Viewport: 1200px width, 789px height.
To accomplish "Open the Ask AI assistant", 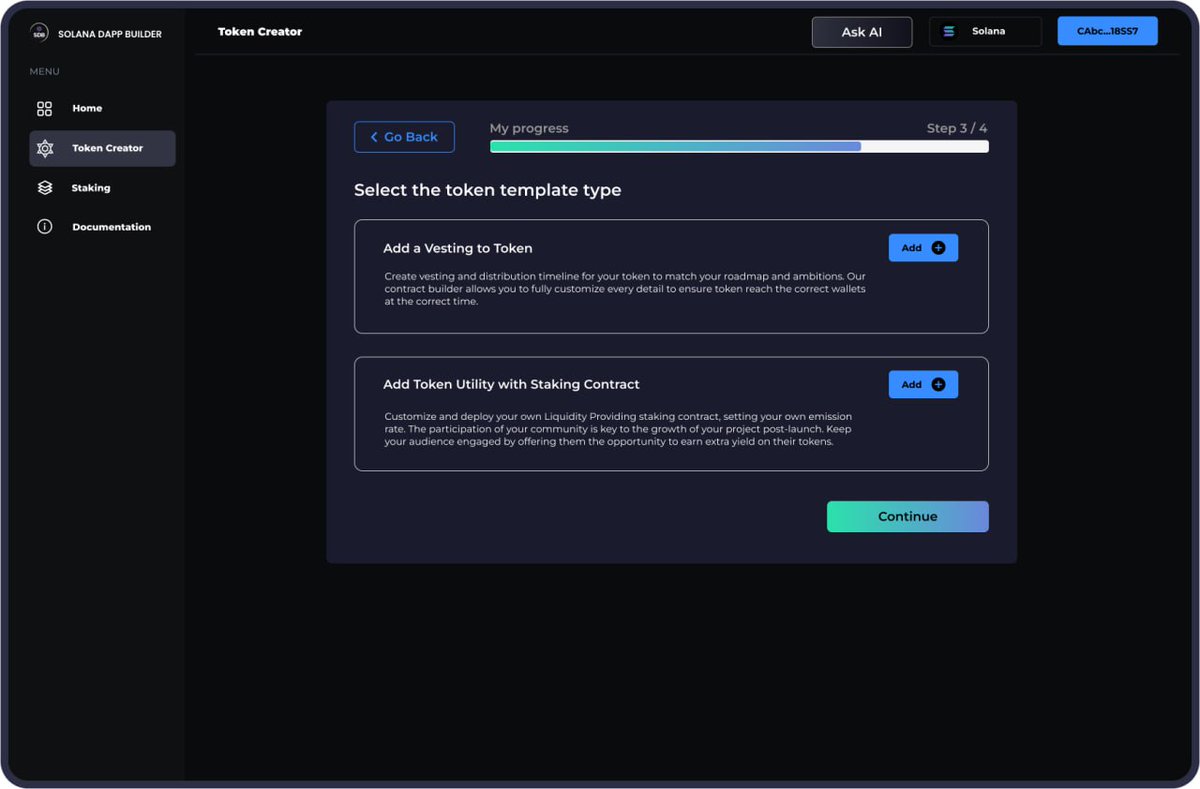I will point(861,31).
